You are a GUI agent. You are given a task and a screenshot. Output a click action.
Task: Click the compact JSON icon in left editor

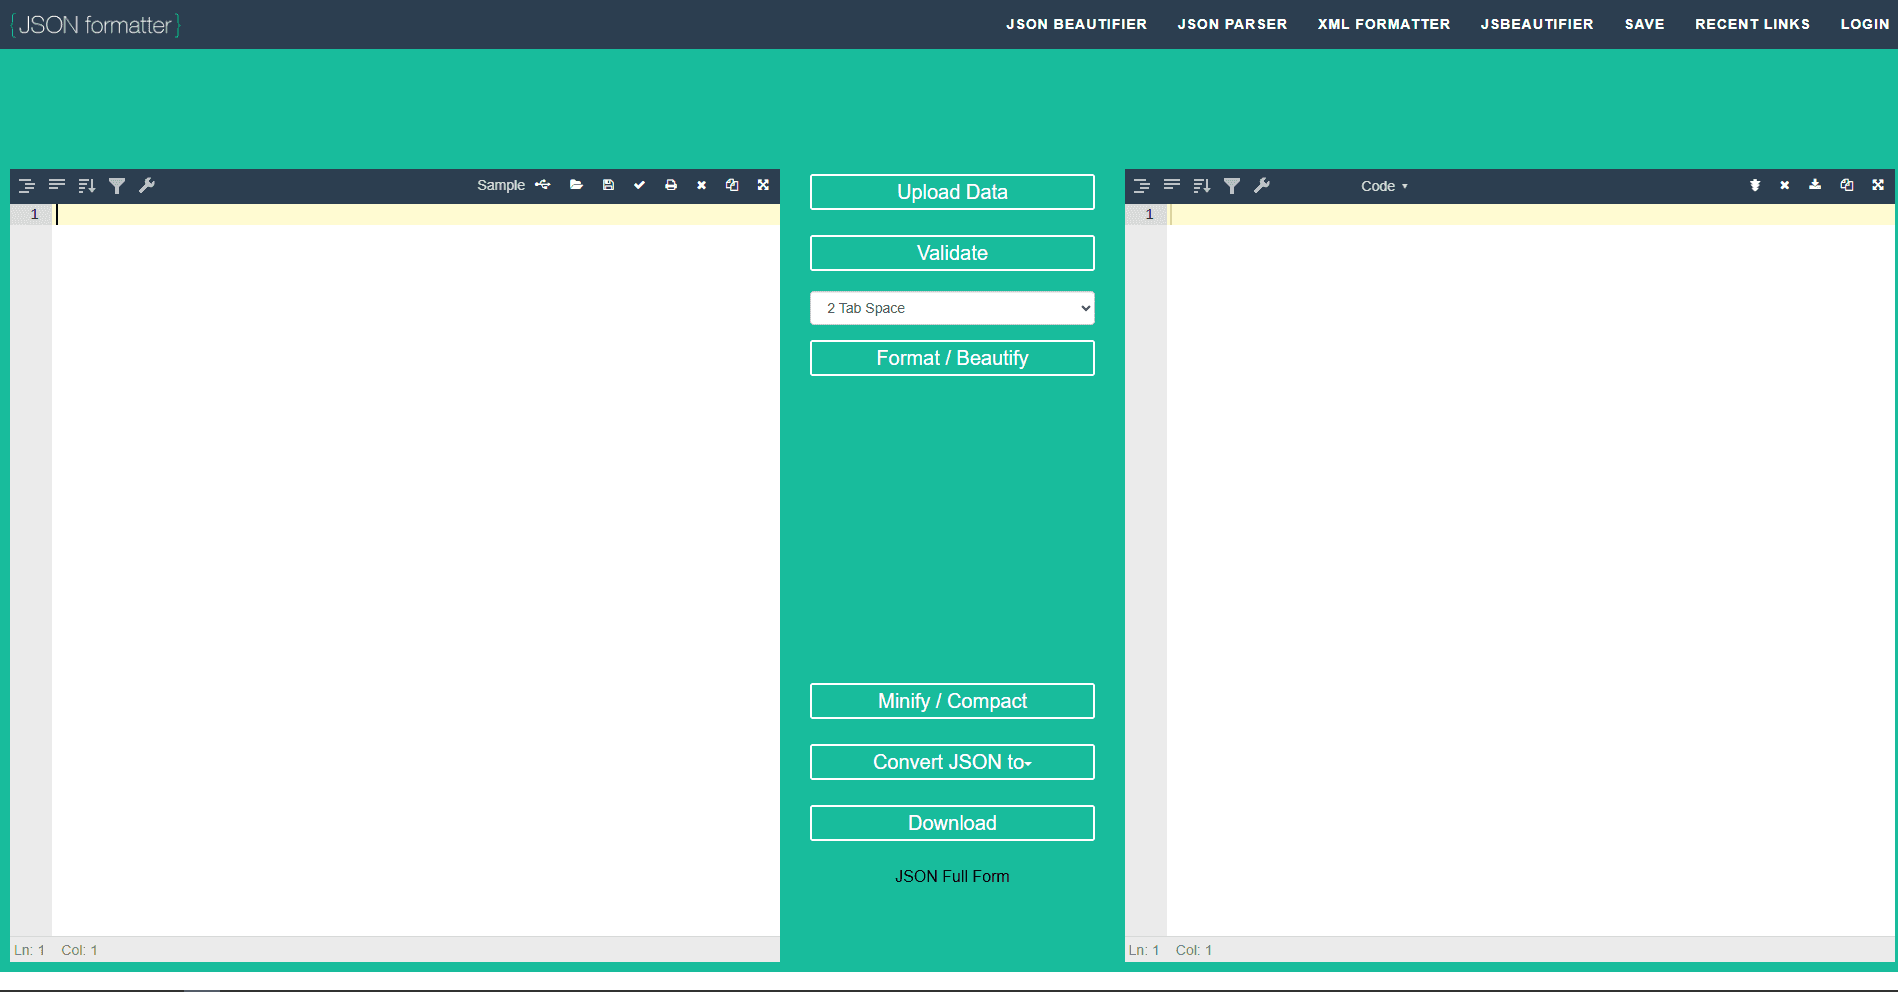[x=57, y=185]
